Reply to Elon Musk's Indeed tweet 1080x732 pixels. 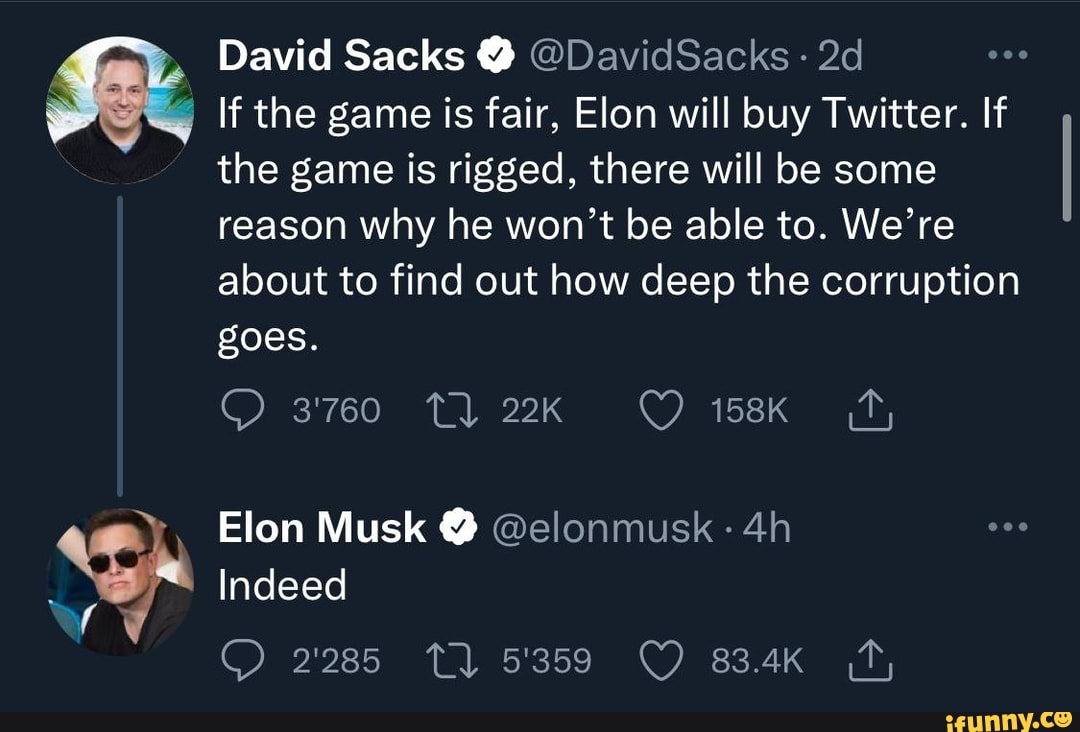(x=239, y=660)
